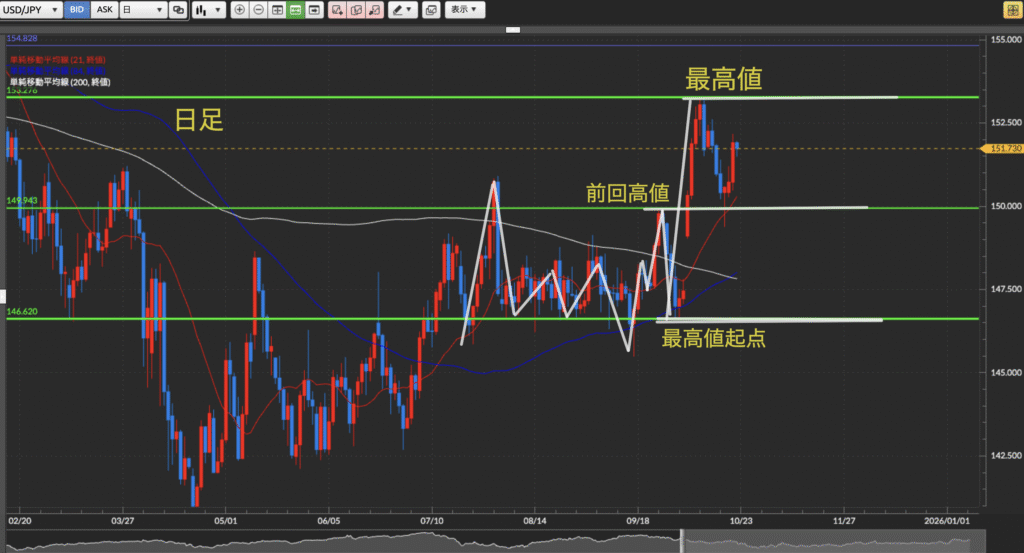Open the 表示 display menu
Image resolution: width=1024 pixels, height=553 pixels.
pyautogui.click(x=464, y=10)
